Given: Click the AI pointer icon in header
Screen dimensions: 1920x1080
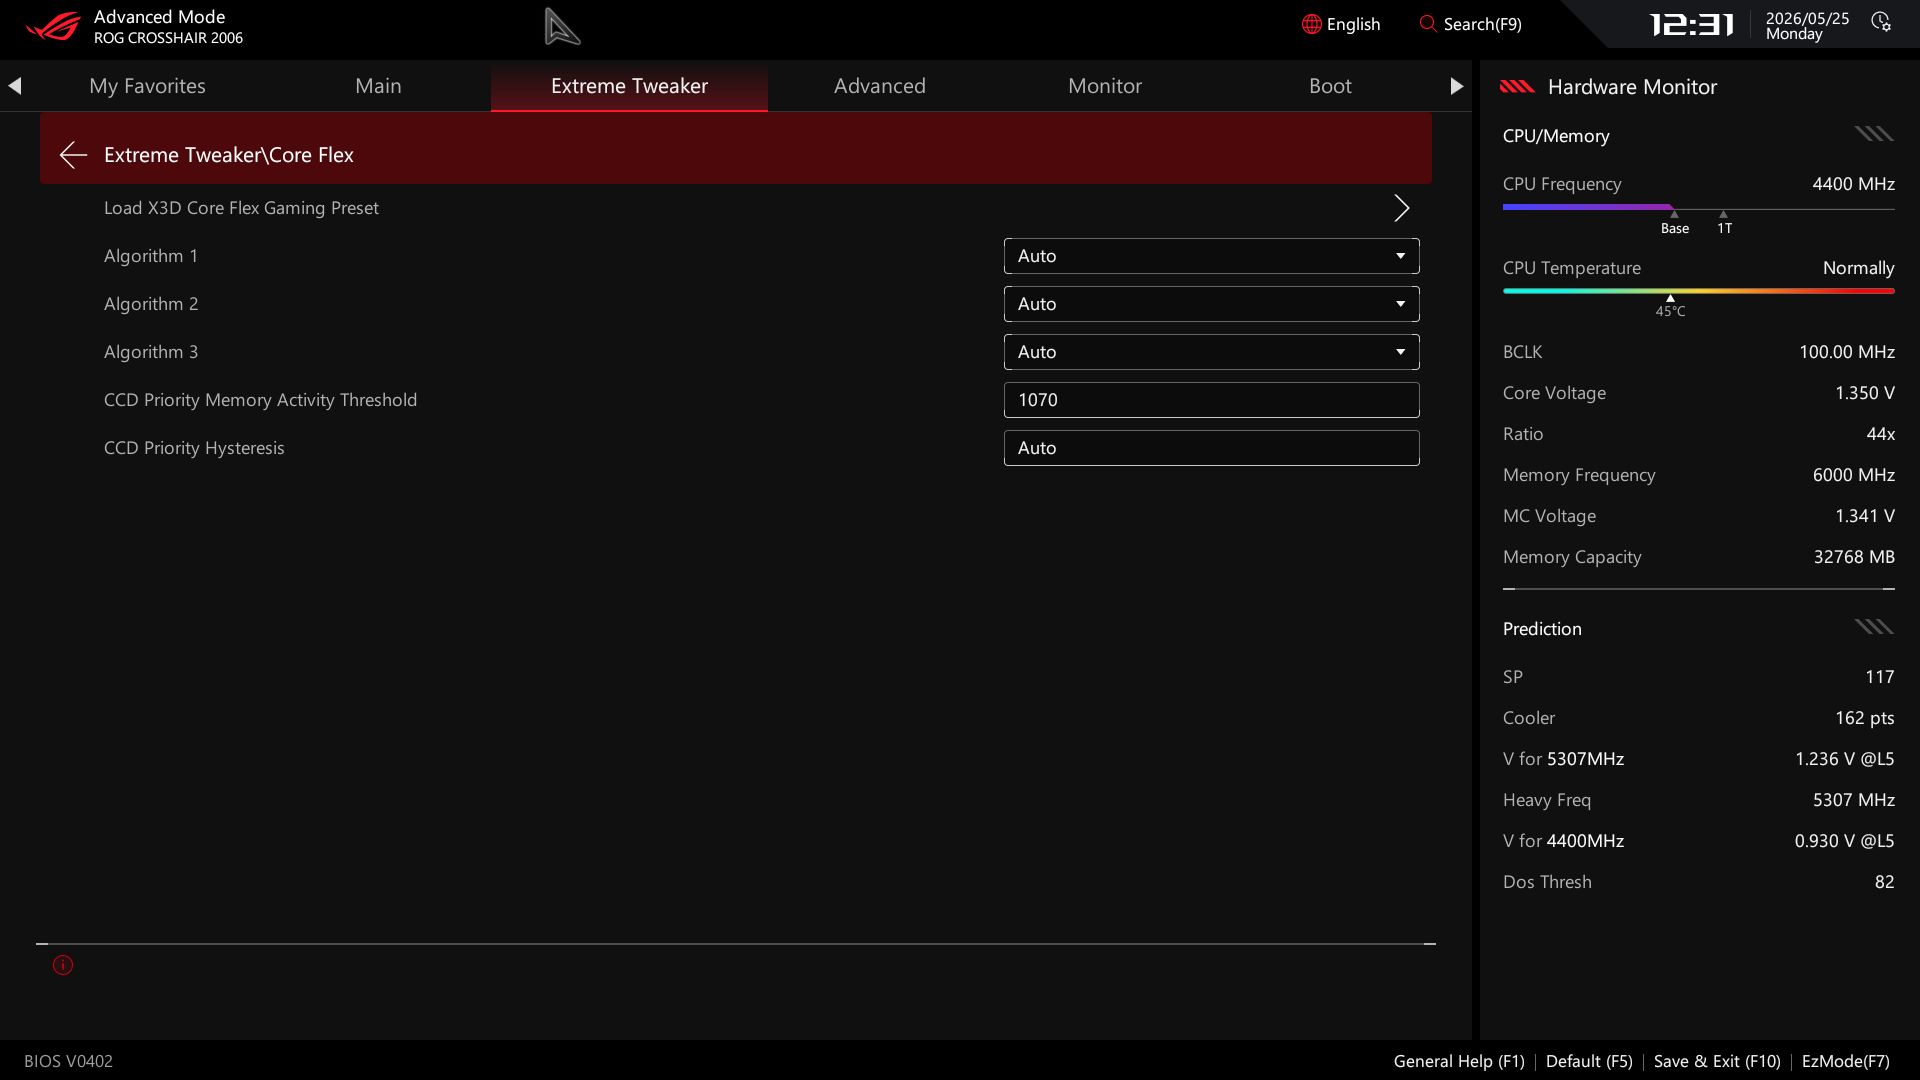Looking at the screenshot, I should click(x=562, y=26).
